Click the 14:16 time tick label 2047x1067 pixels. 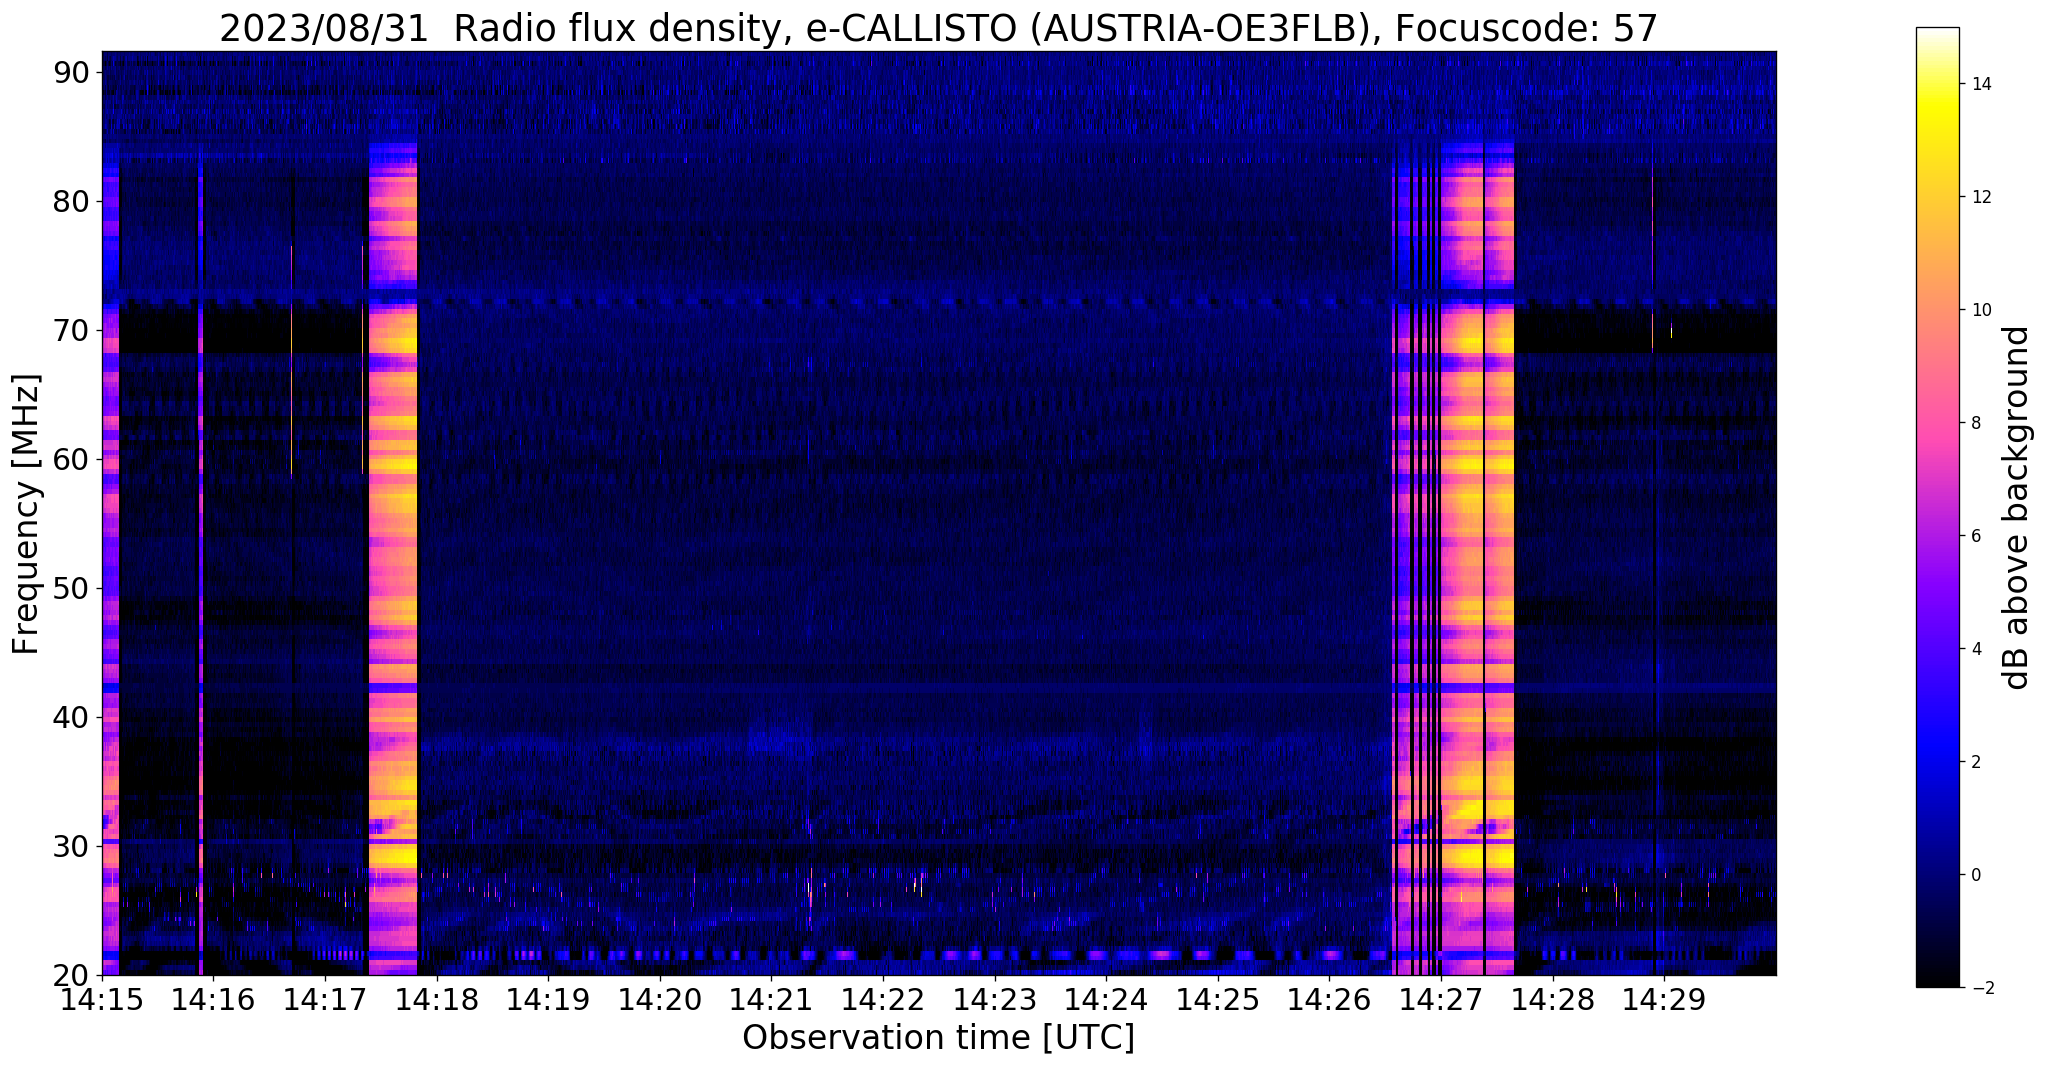pos(213,1000)
